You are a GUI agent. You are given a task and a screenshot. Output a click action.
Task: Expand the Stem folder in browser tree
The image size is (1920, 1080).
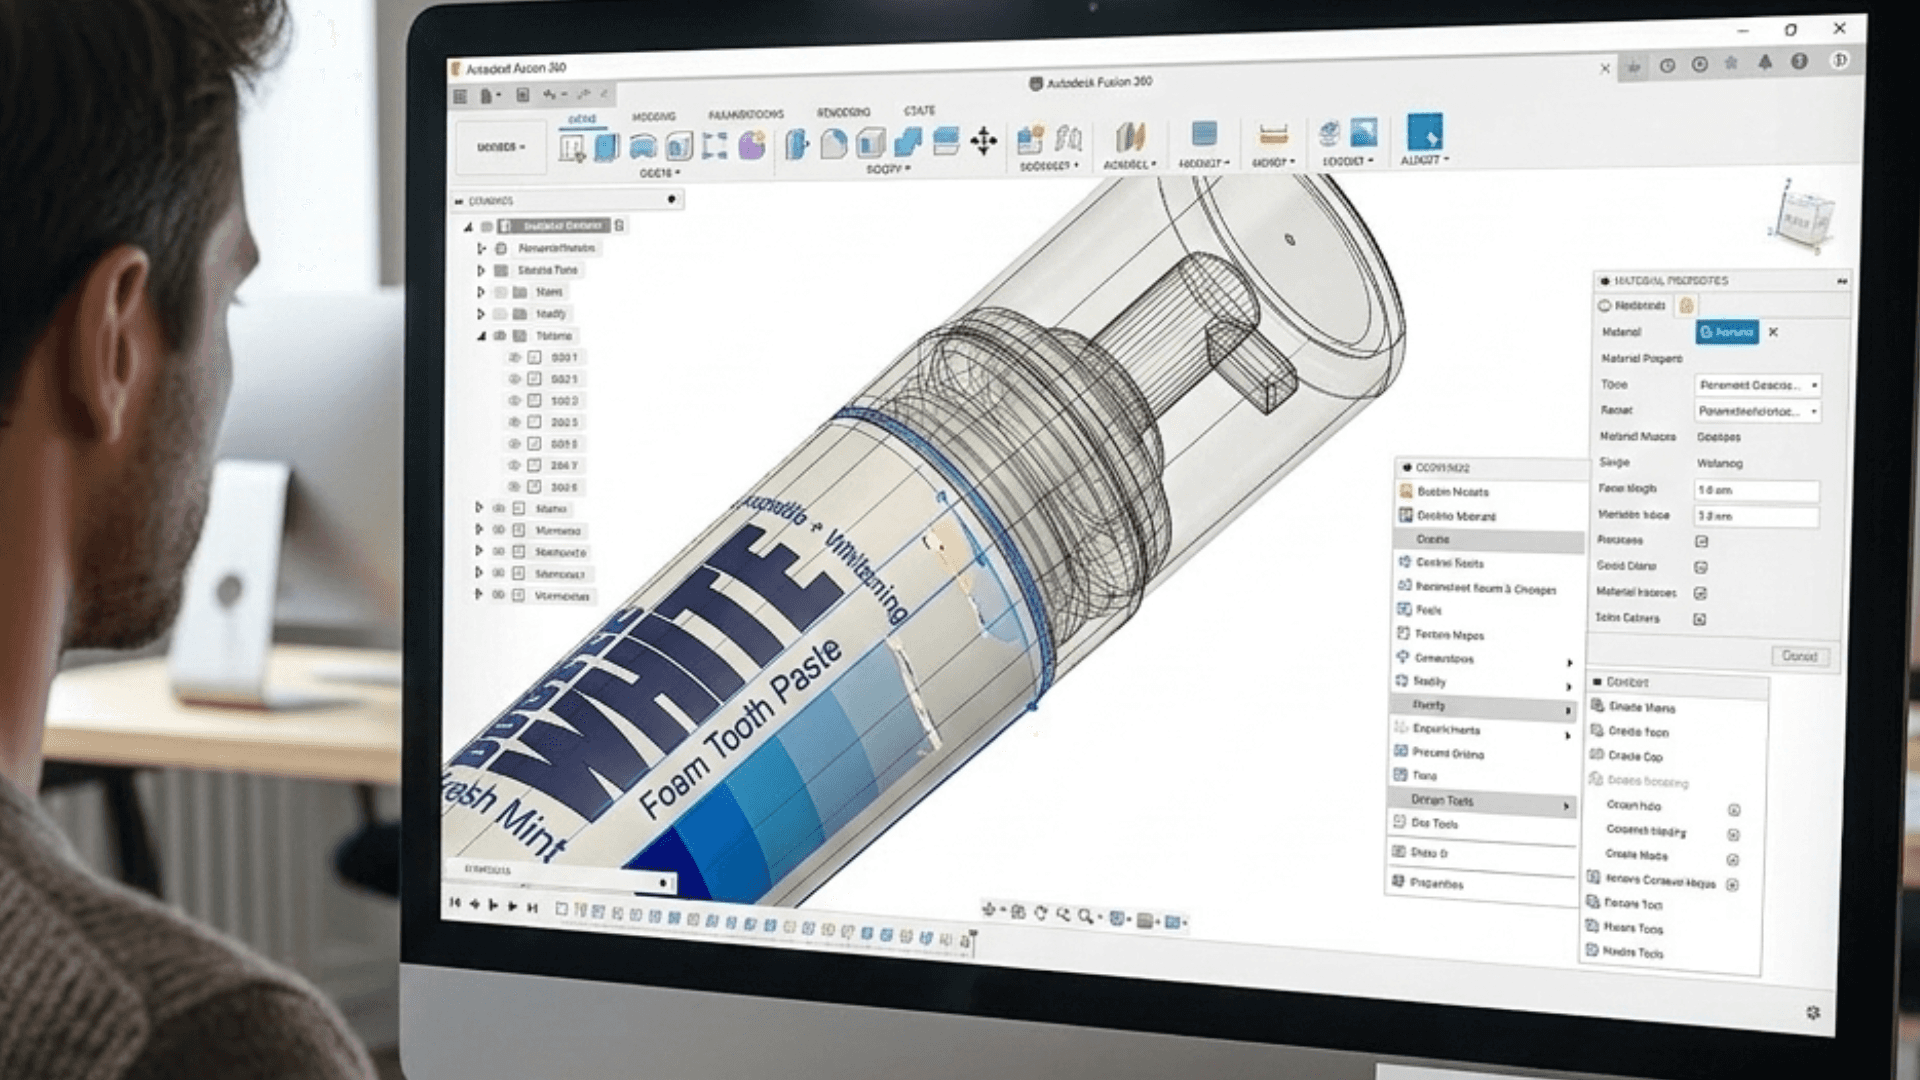(x=481, y=292)
